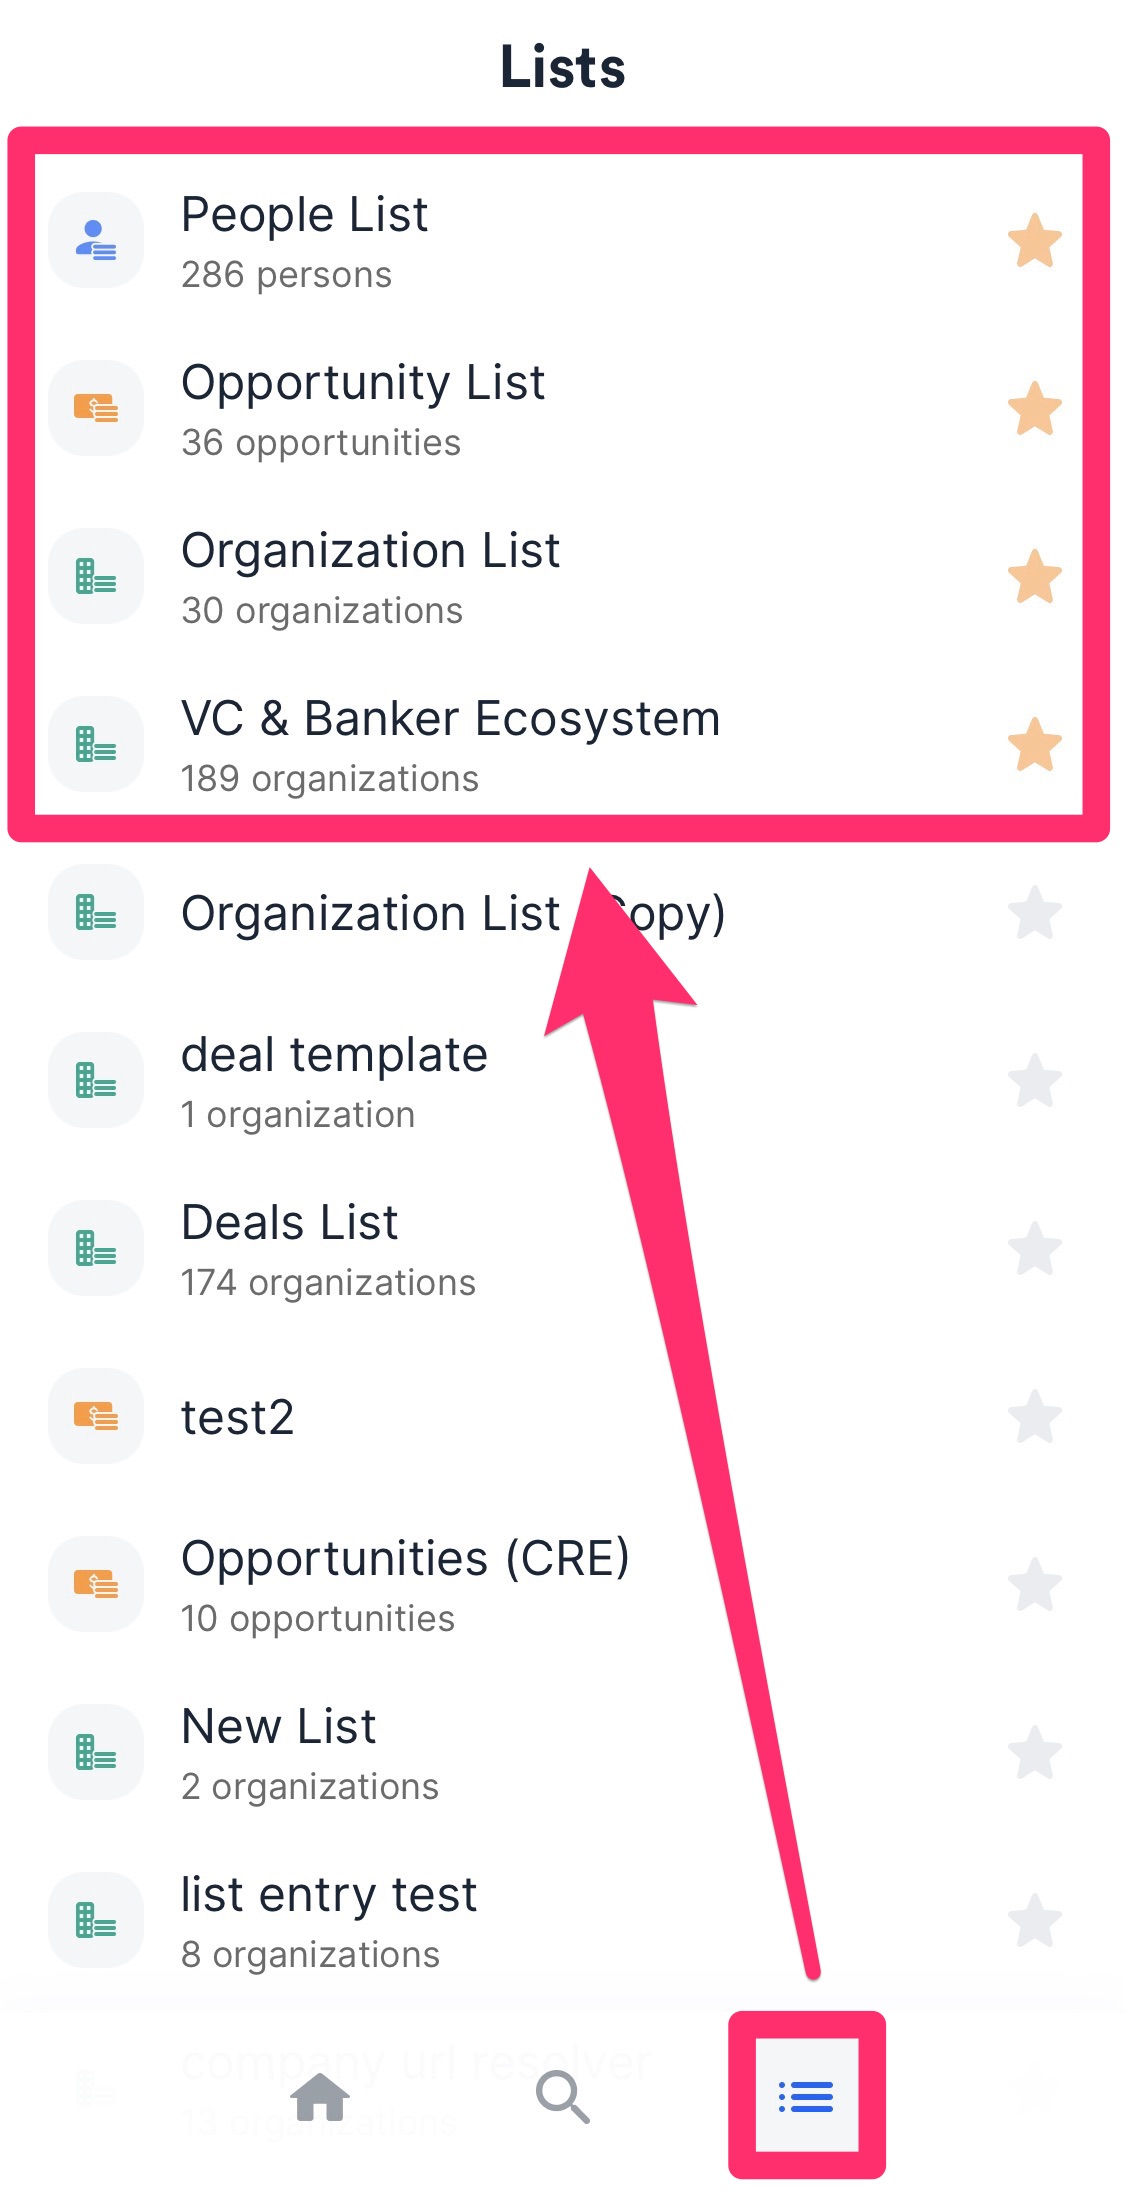Tap the VC & Banker Ecosystem building icon
This screenshot has width=1125, height=2206.
coord(95,743)
